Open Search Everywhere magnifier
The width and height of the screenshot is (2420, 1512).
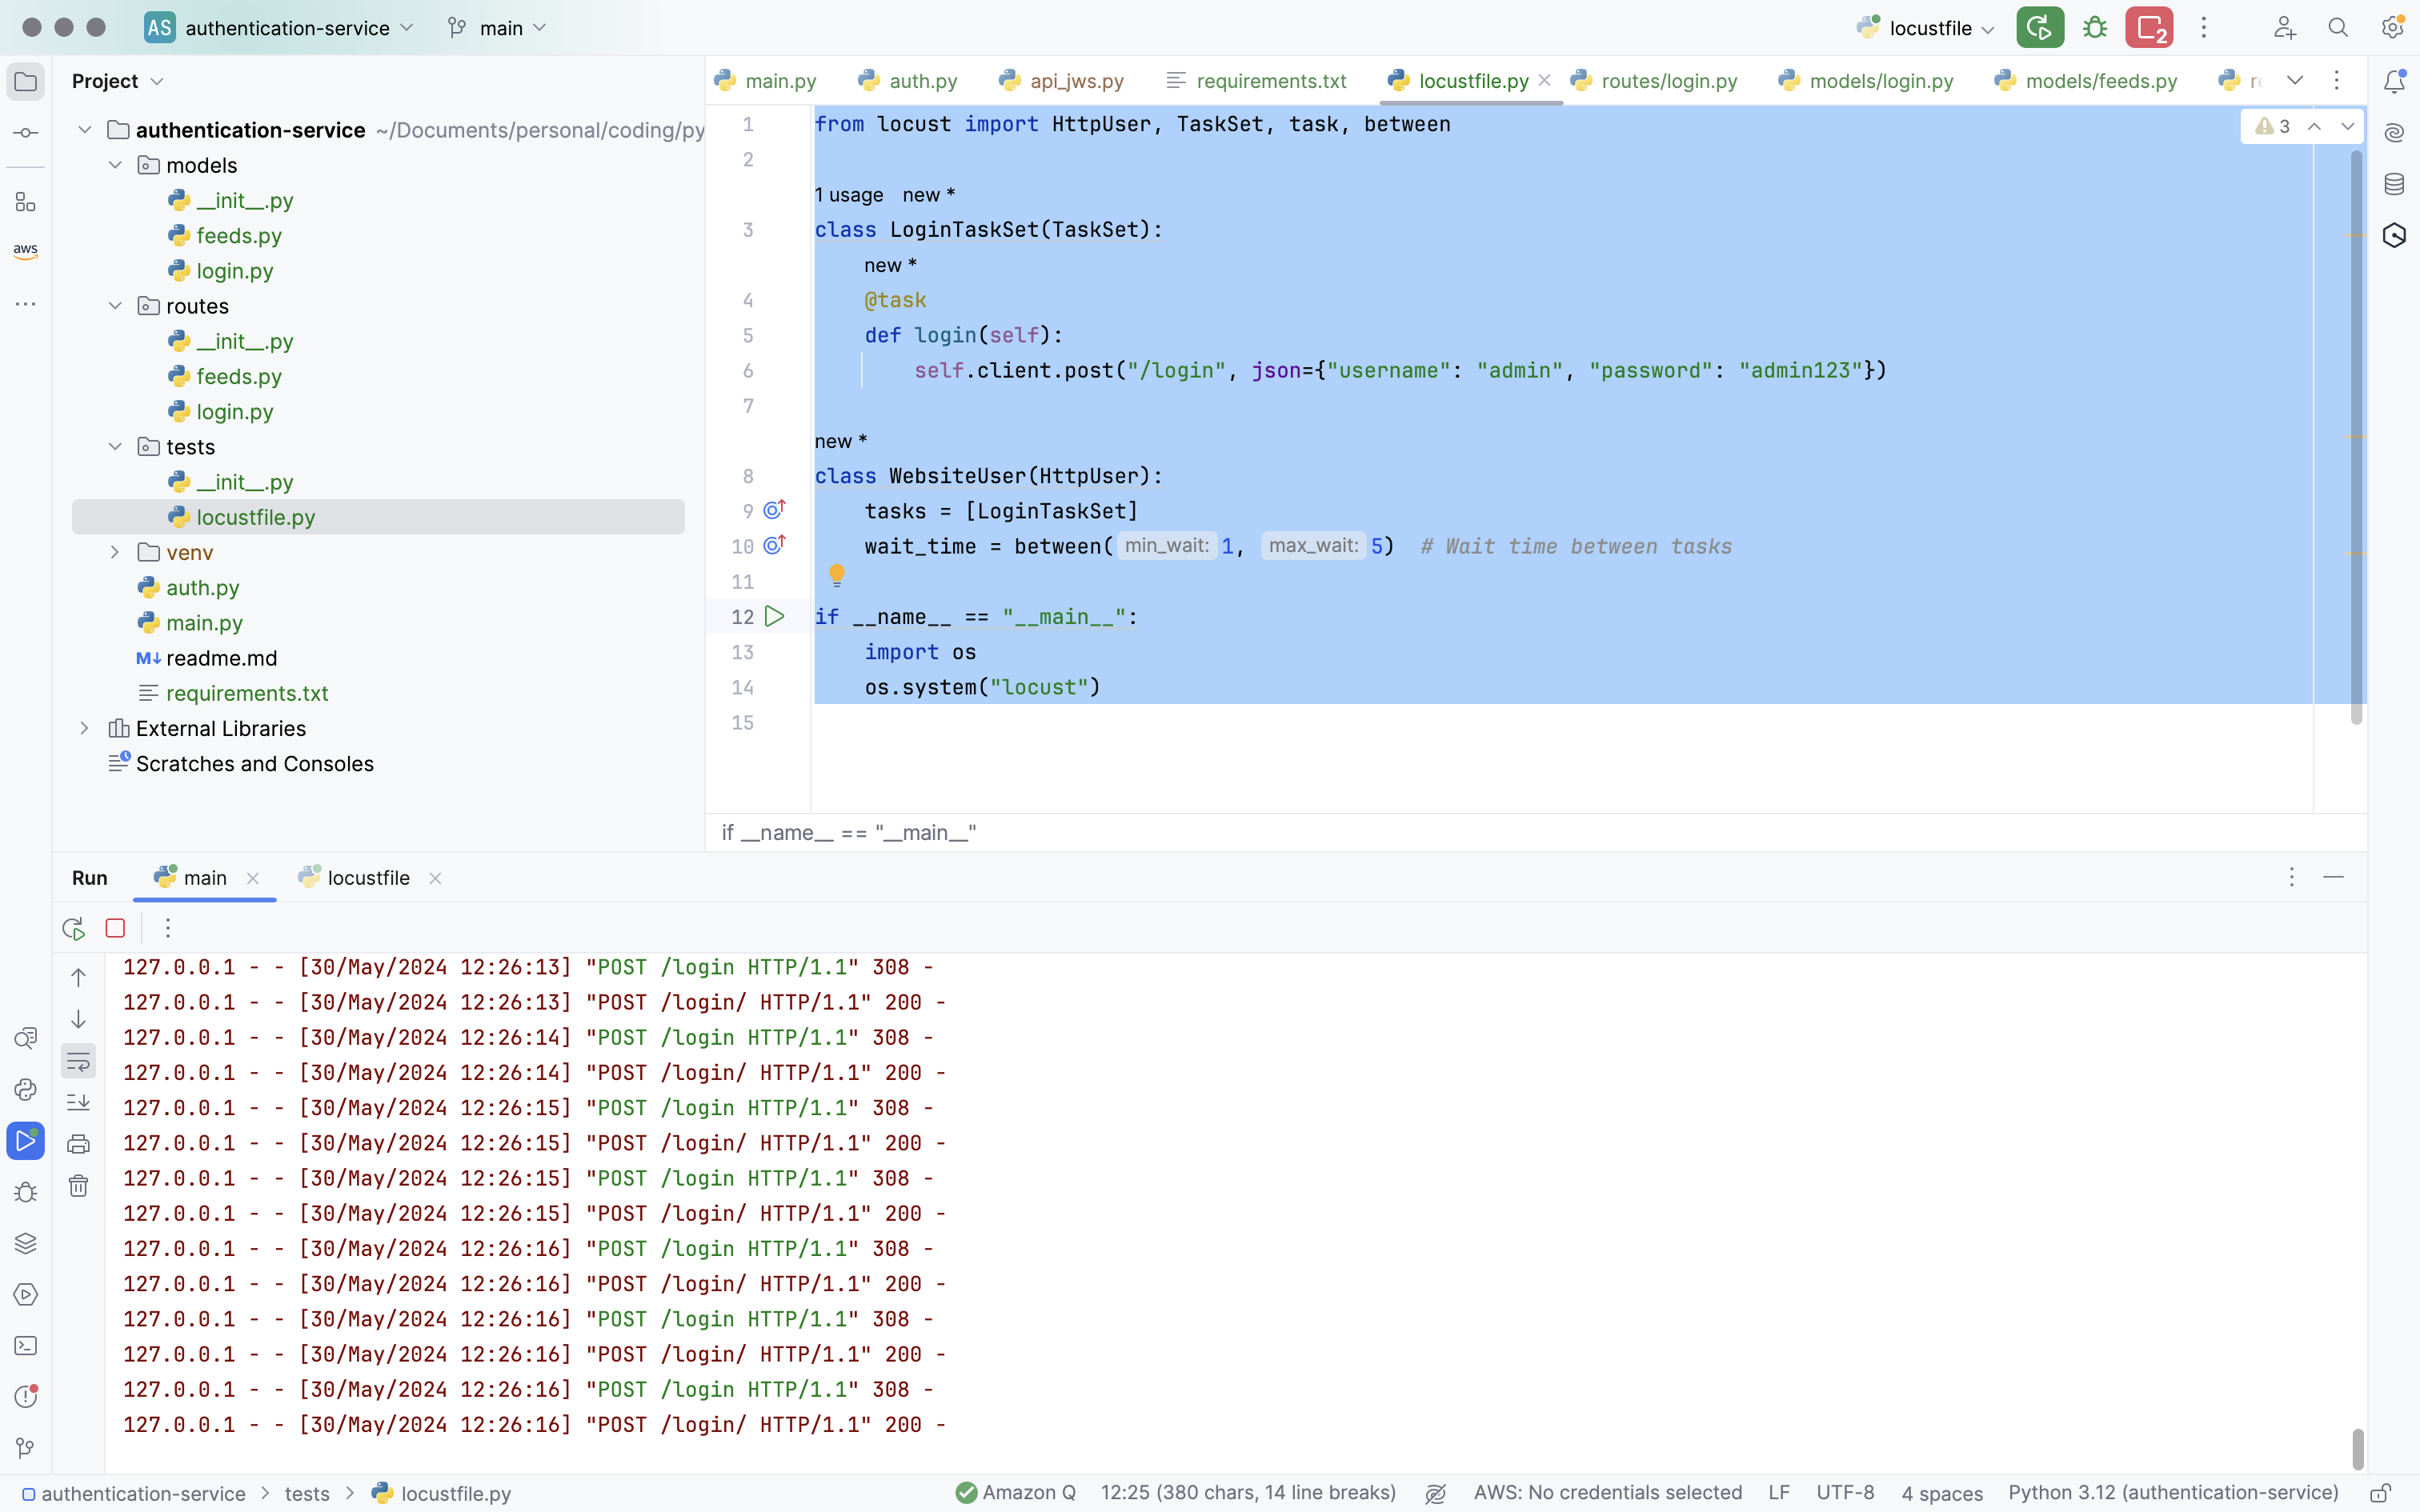click(2338, 28)
